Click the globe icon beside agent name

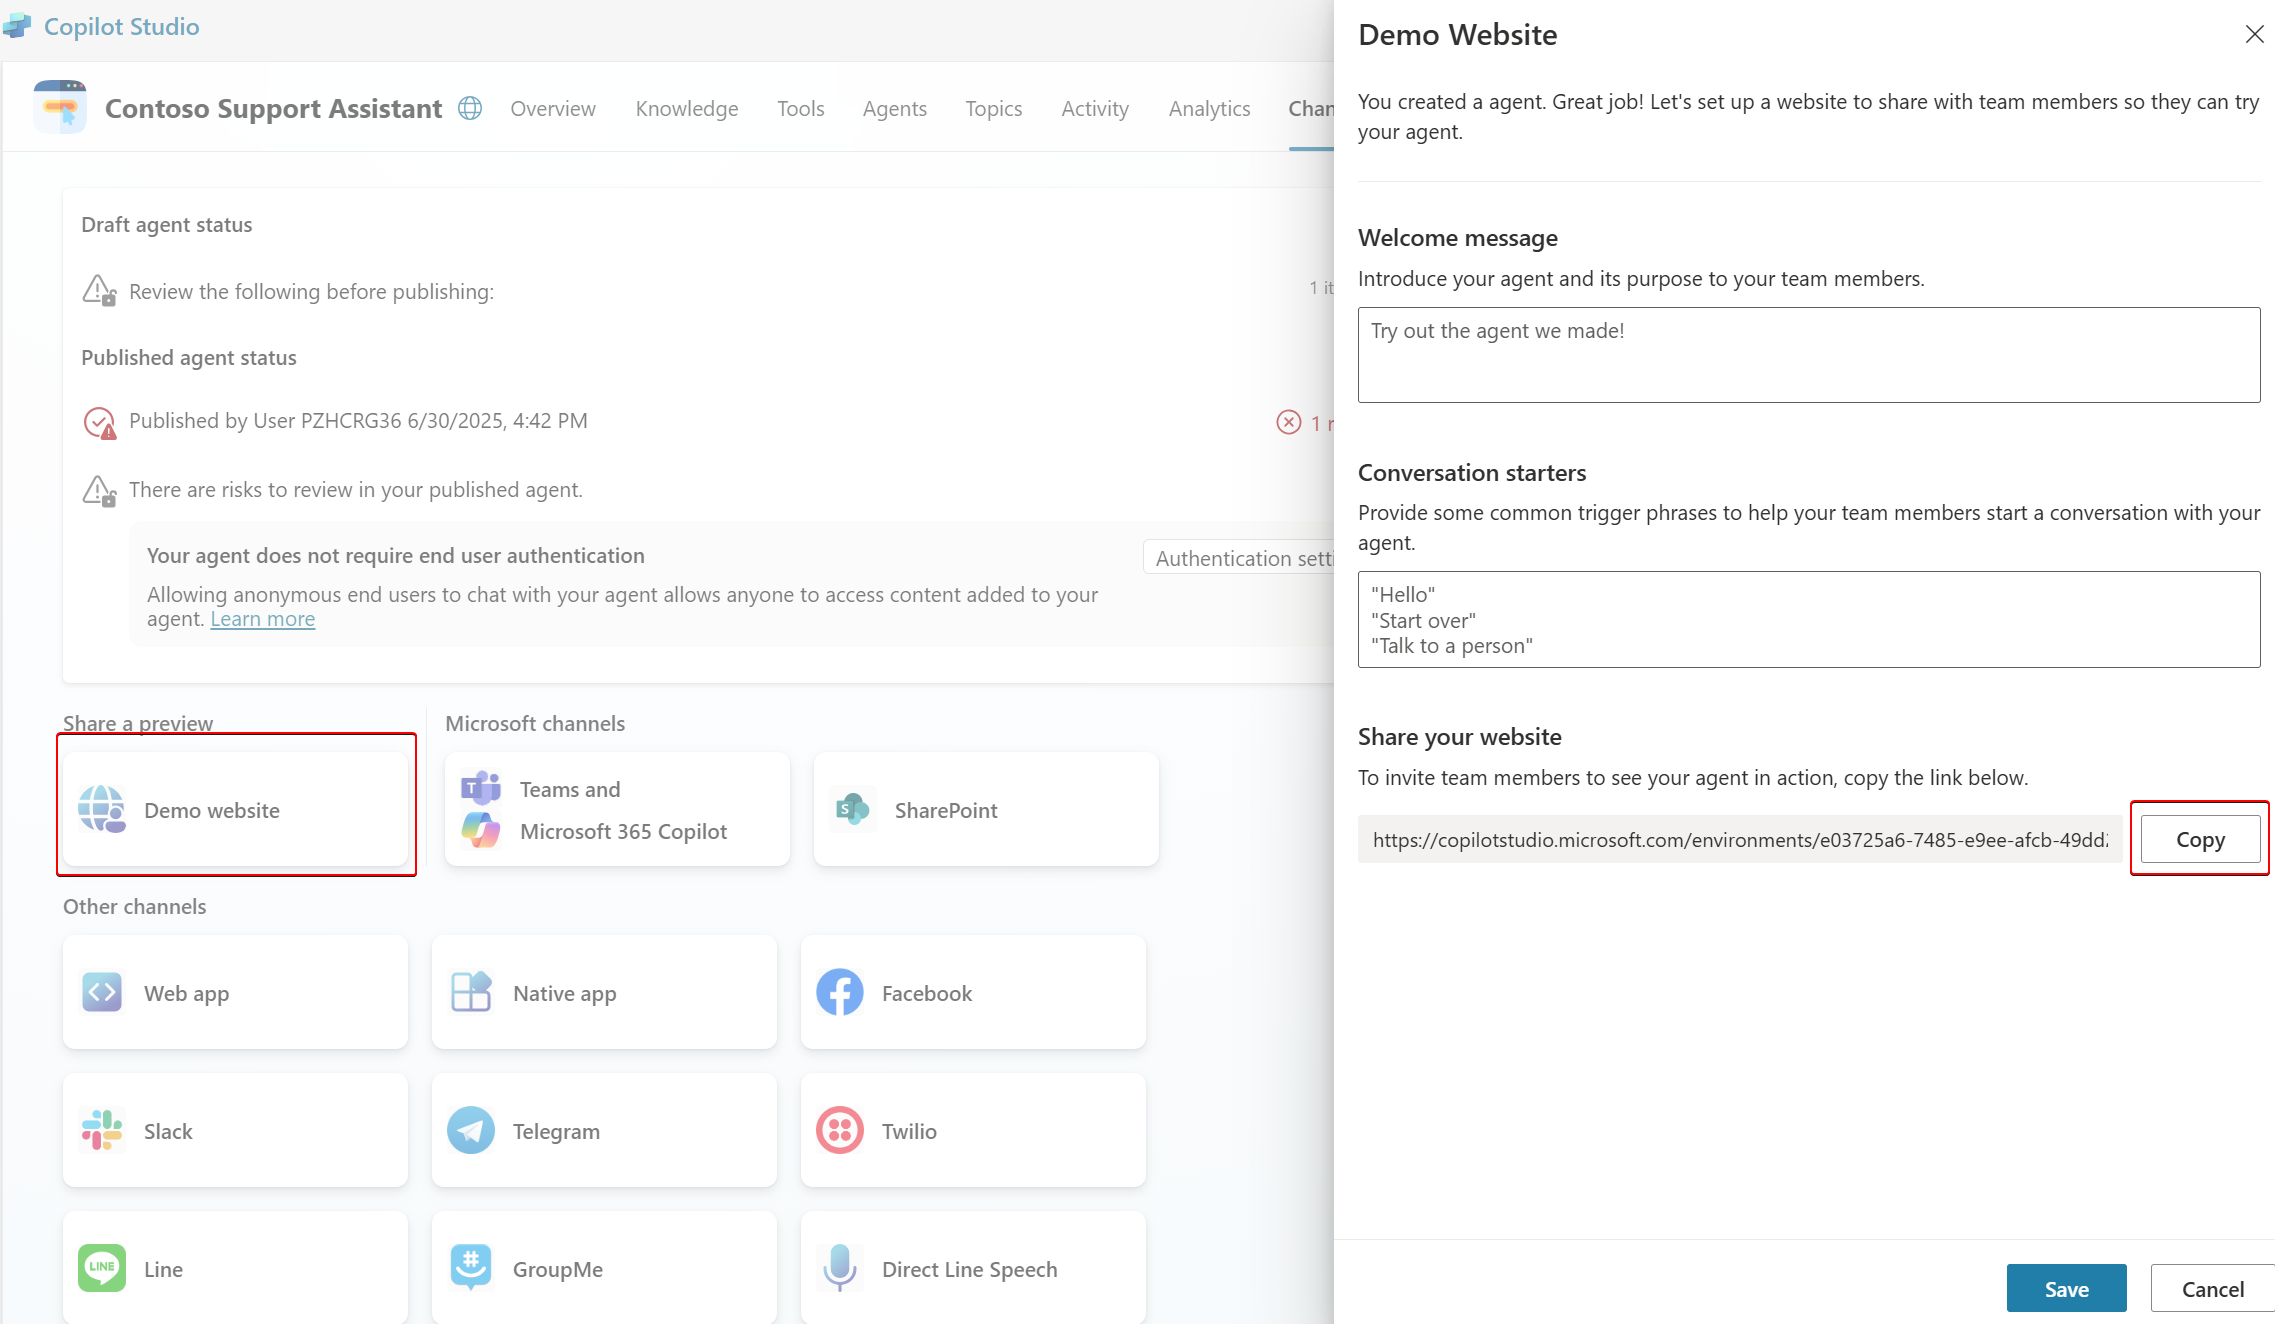pos(470,108)
